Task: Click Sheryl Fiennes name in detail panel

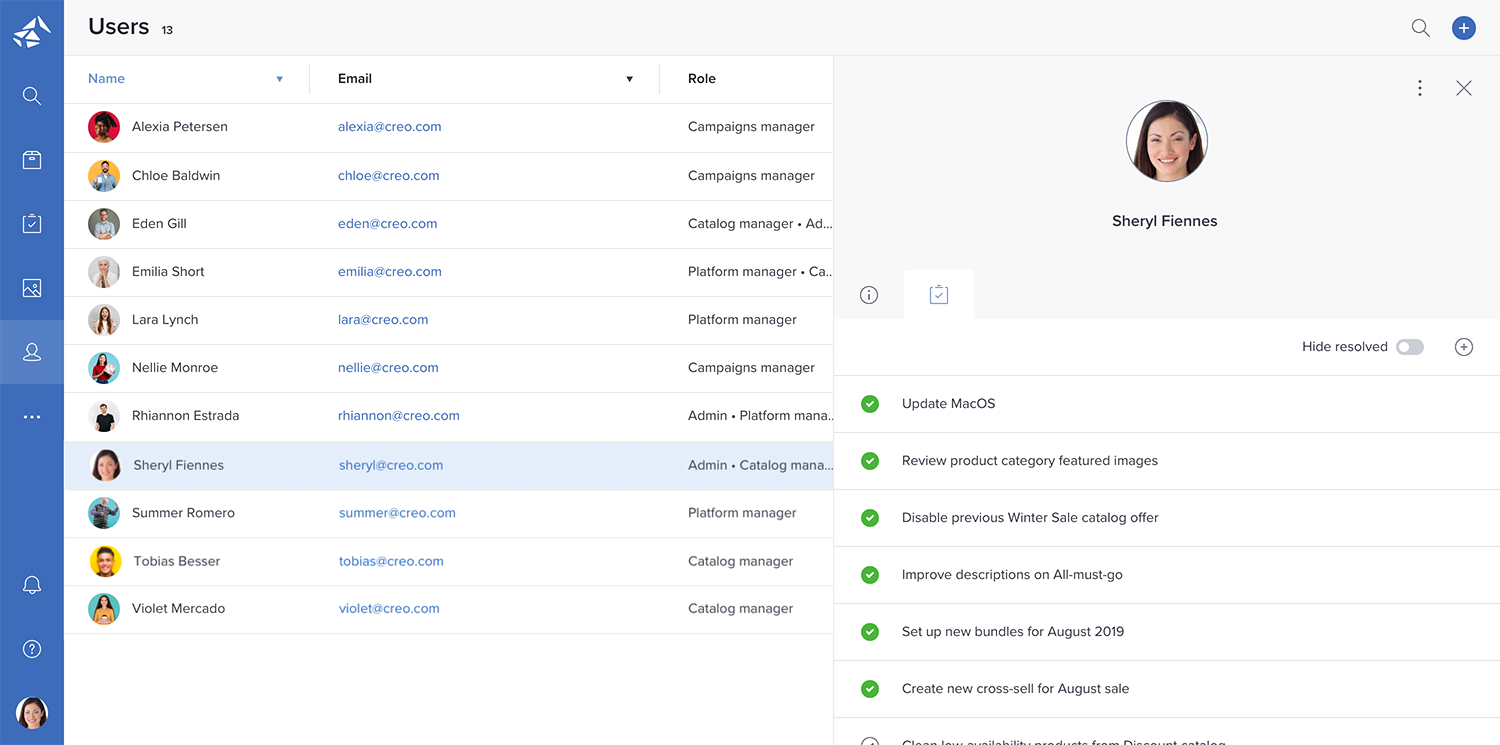Action: pyautogui.click(x=1165, y=222)
